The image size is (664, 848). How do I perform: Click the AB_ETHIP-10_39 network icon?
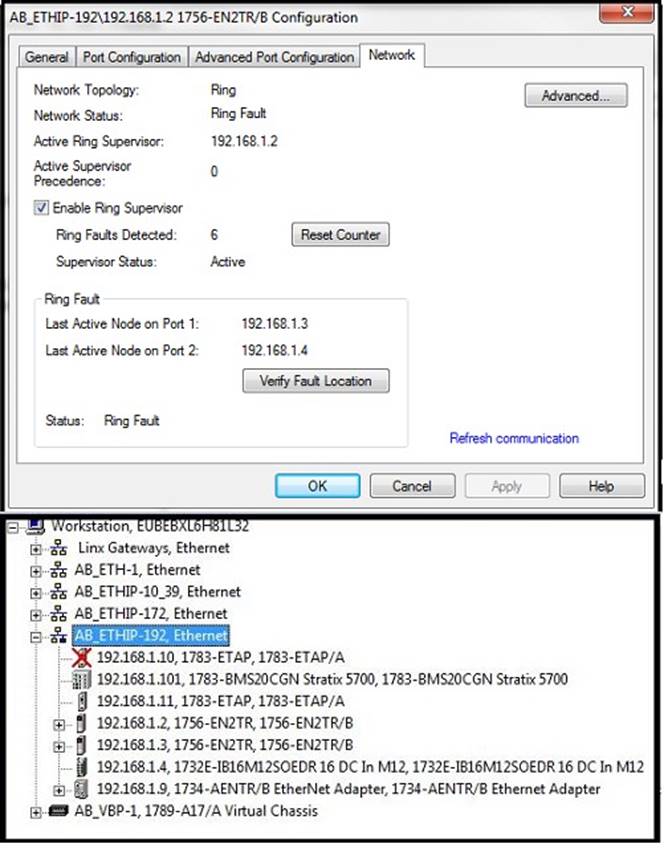tap(58, 592)
